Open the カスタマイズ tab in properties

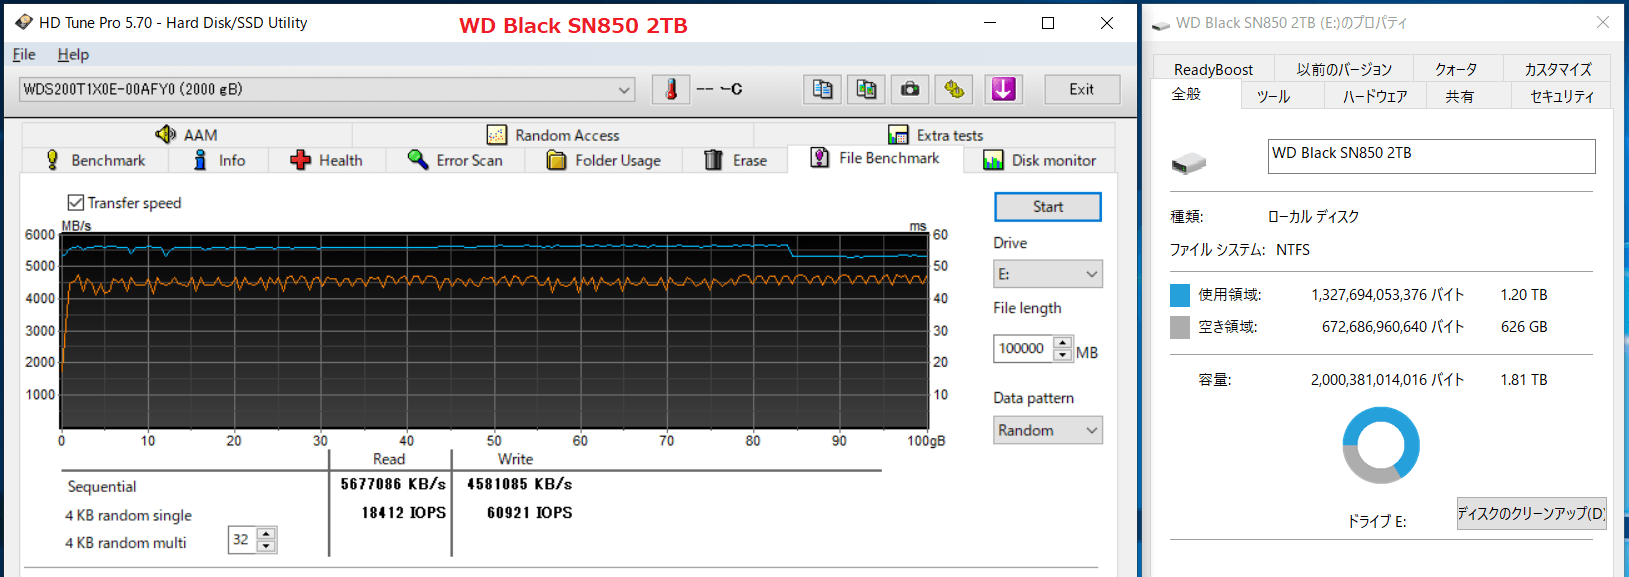pyautogui.click(x=1557, y=69)
